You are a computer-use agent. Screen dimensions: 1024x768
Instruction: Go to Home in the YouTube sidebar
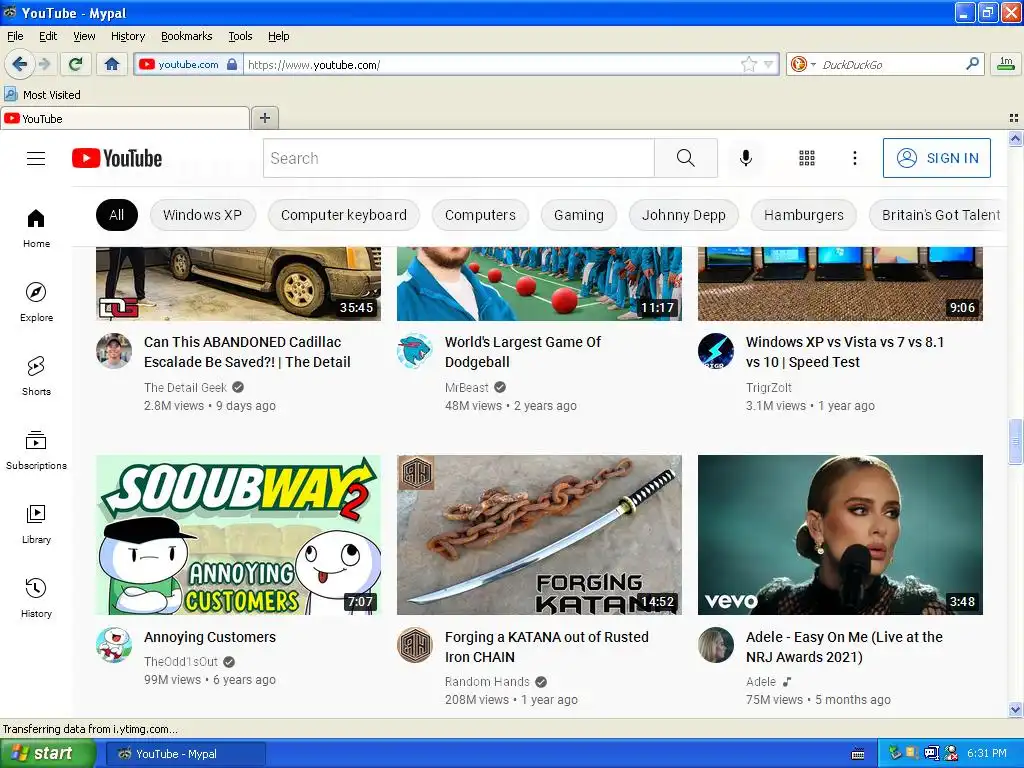click(36, 228)
